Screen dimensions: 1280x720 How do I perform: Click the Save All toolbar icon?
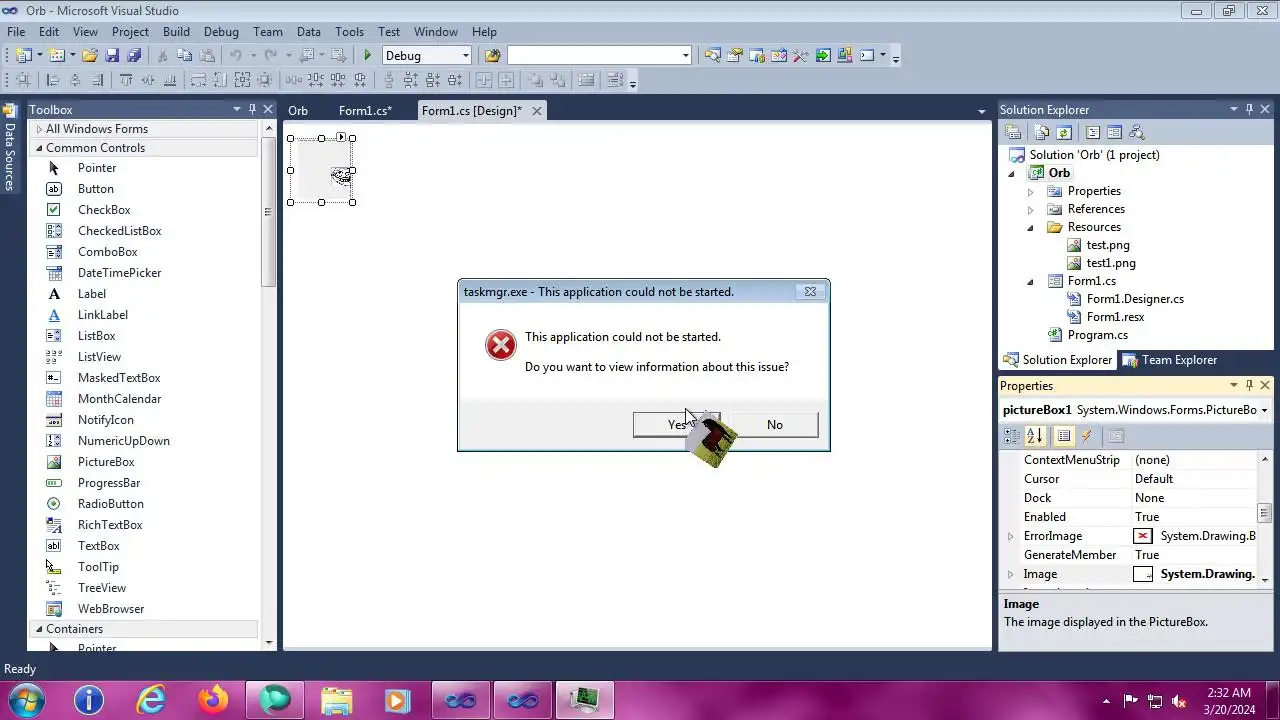[134, 56]
